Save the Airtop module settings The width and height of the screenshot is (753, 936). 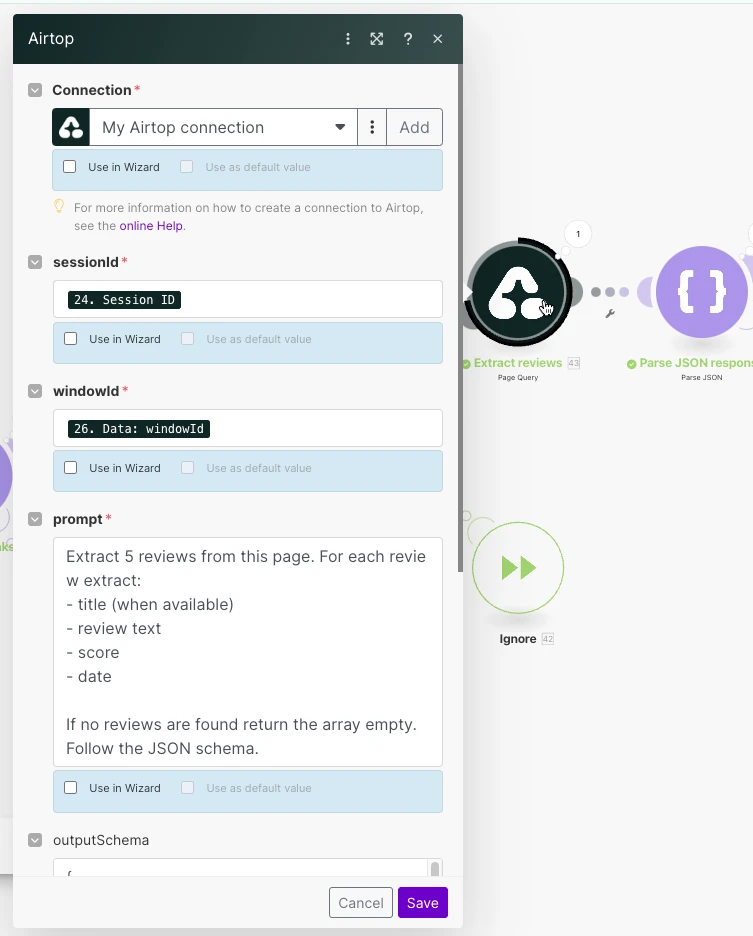[423, 903]
